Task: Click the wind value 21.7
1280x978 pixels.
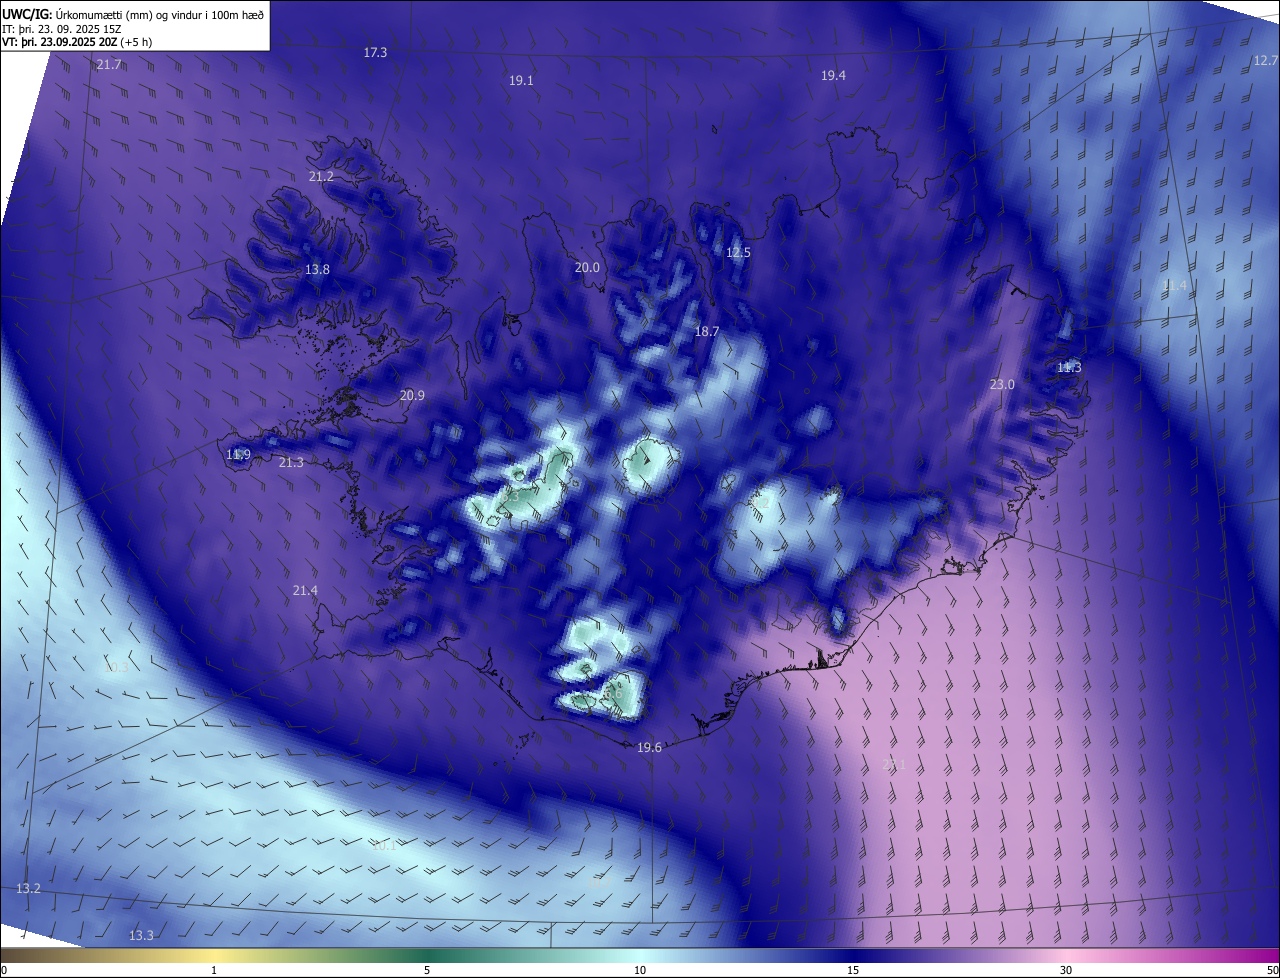Action: point(109,64)
